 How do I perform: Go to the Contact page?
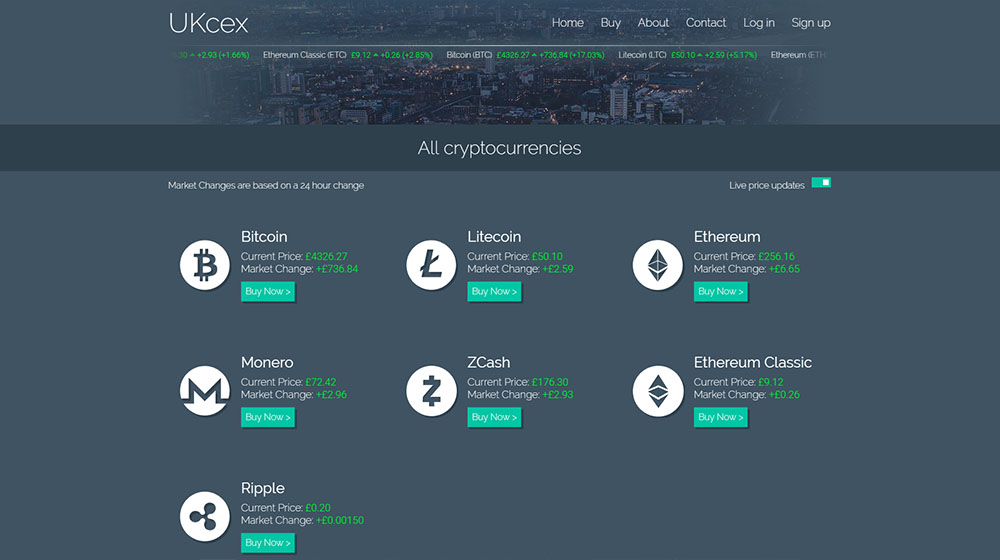point(705,23)
